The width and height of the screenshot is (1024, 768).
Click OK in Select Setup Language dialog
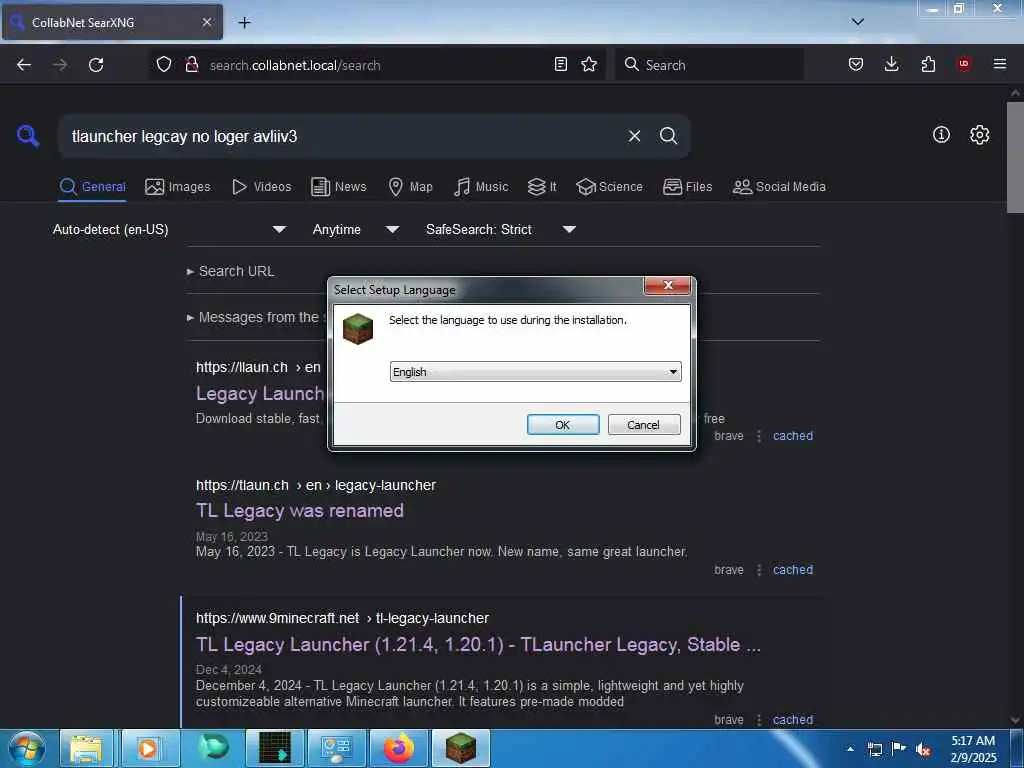[562, 424]
